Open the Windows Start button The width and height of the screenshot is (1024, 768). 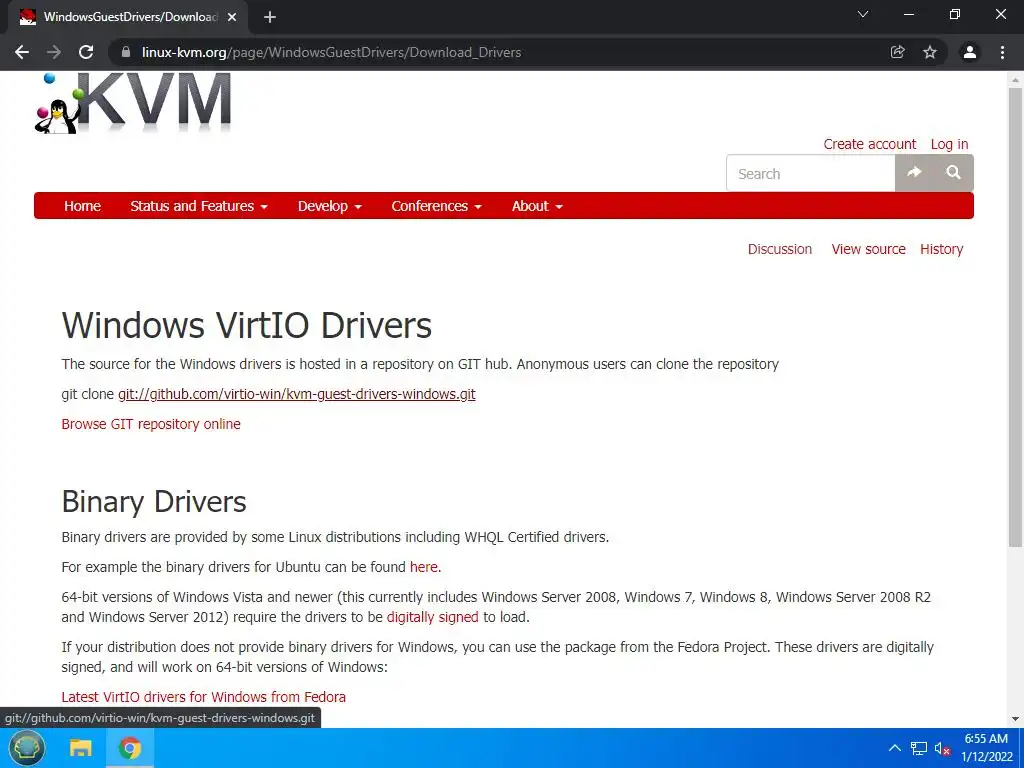[27, 748]
